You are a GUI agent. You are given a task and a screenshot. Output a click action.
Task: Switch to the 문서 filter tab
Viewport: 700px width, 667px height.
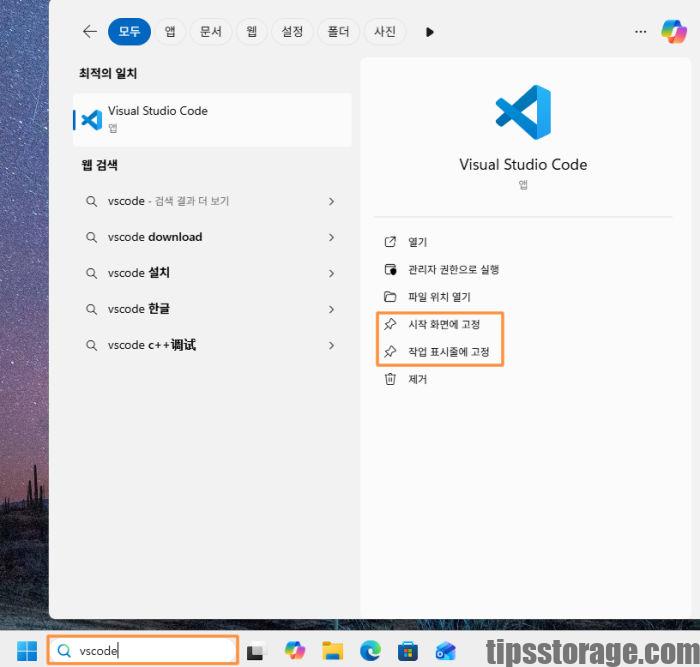pos(210,32)
